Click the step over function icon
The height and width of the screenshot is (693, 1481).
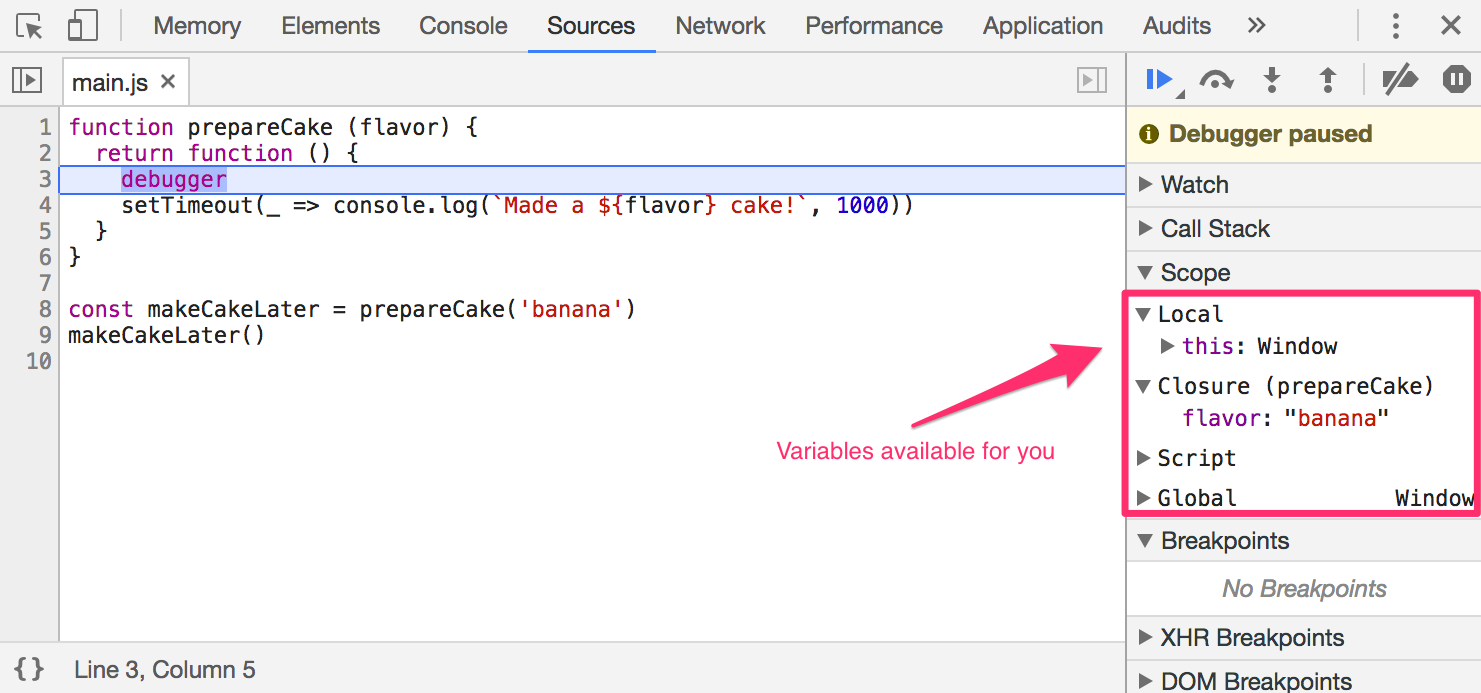pyautogui.click(x=1216, y=80)
